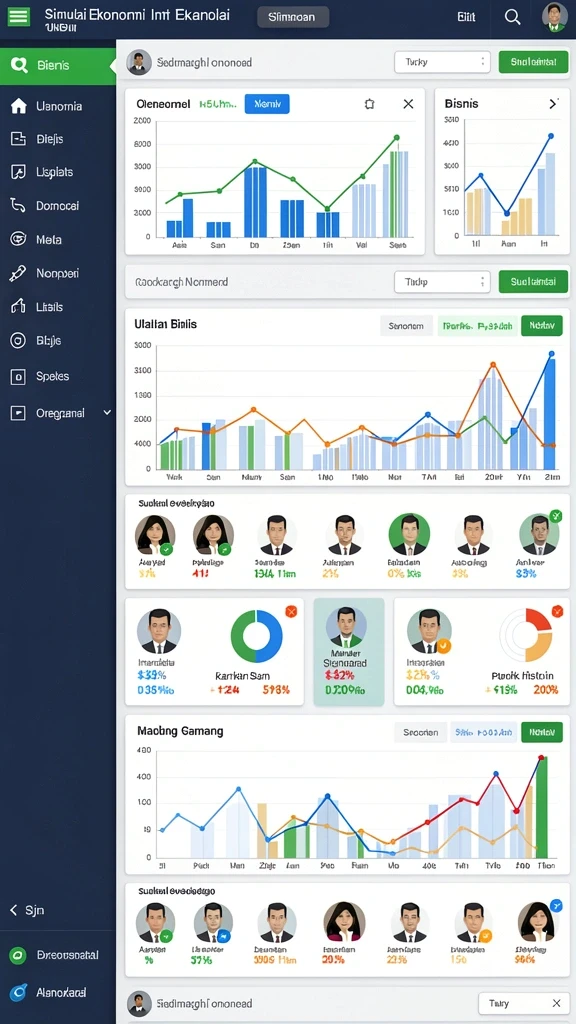Open the first Tuky dropdown

(x=442, y=62)
